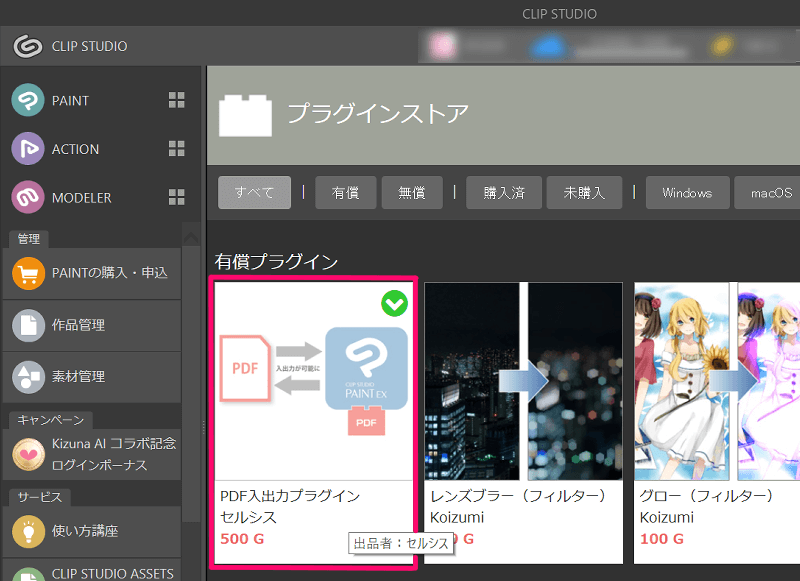Open PAINTの購入・申込 in the sidebar
This screenshot has width=800, height=581.
pos(92,273)
